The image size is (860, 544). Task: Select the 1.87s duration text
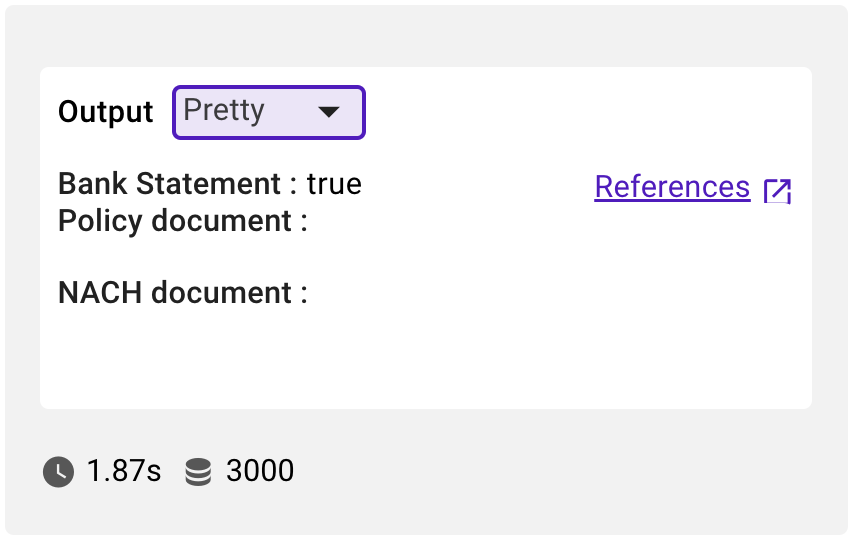(x=124, y=471)
